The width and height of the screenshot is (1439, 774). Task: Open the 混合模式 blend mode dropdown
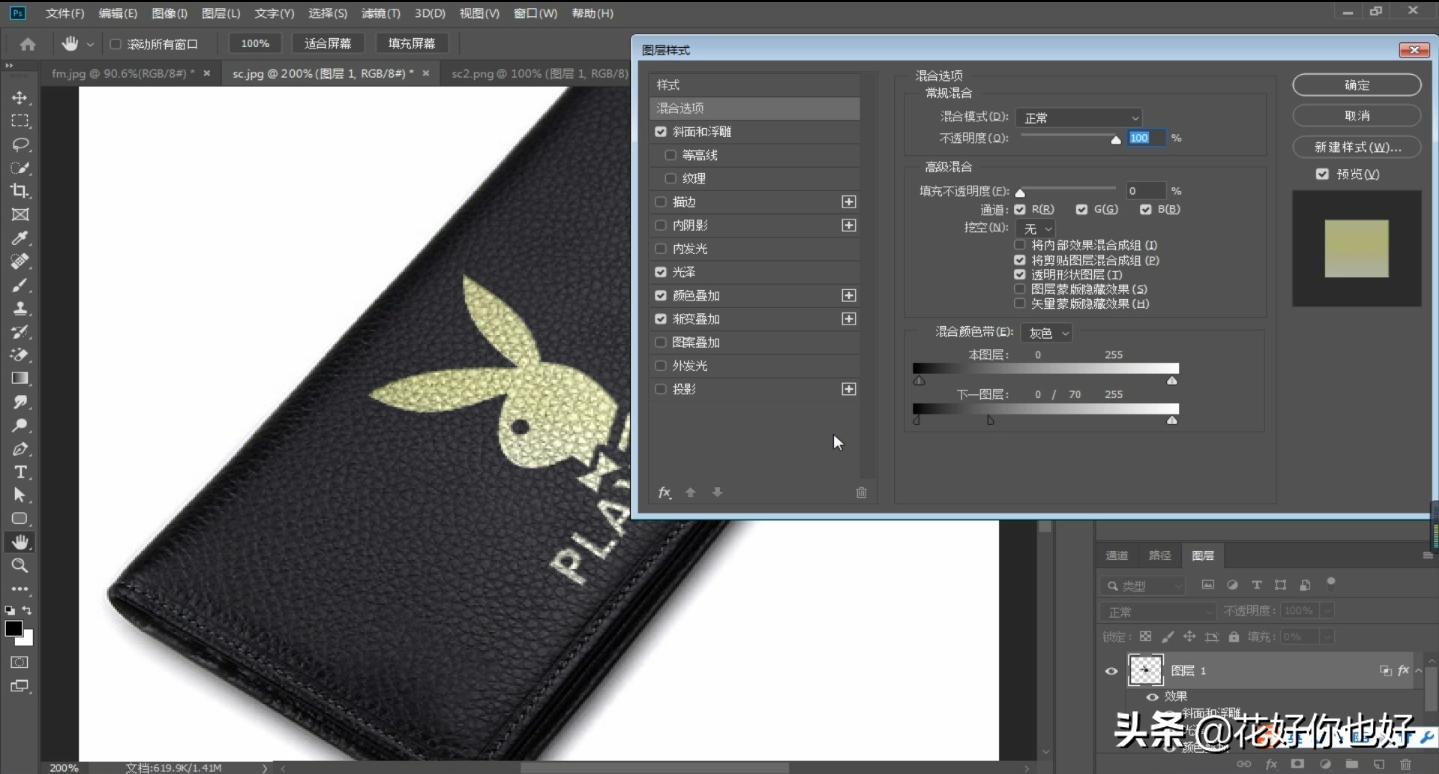coord(1077,117)
